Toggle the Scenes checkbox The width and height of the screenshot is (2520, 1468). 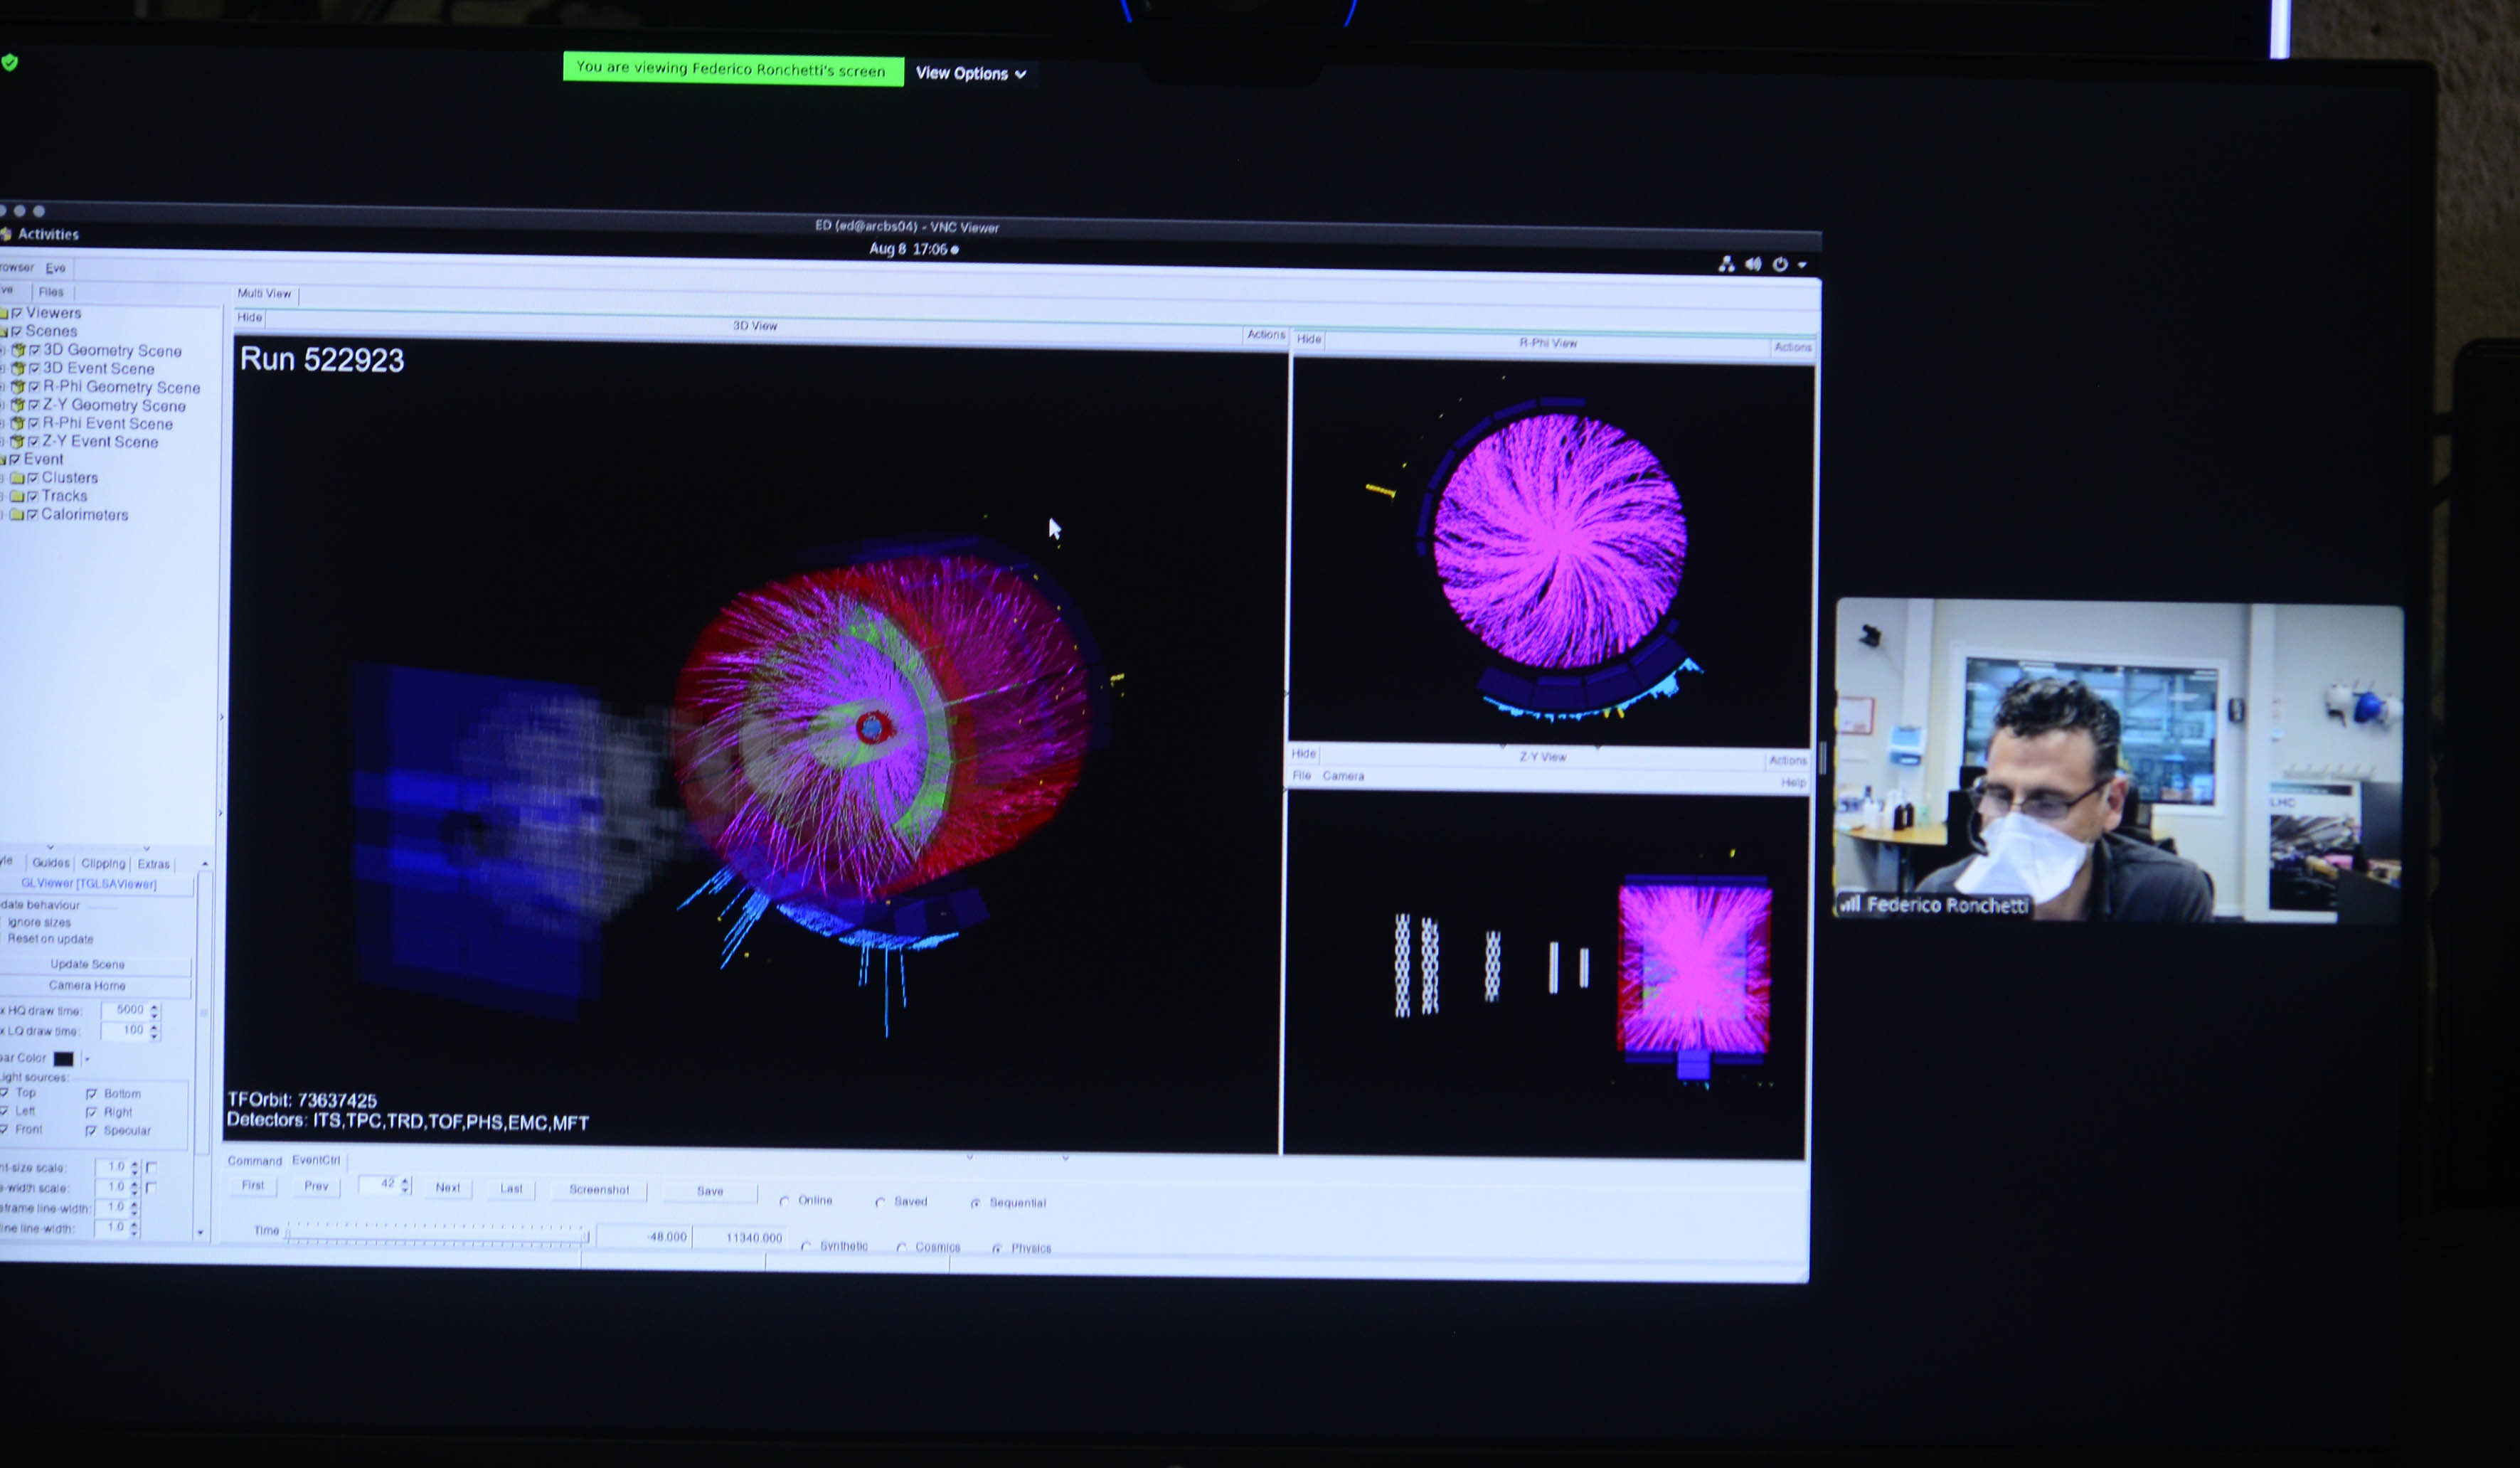click(16, 331)
